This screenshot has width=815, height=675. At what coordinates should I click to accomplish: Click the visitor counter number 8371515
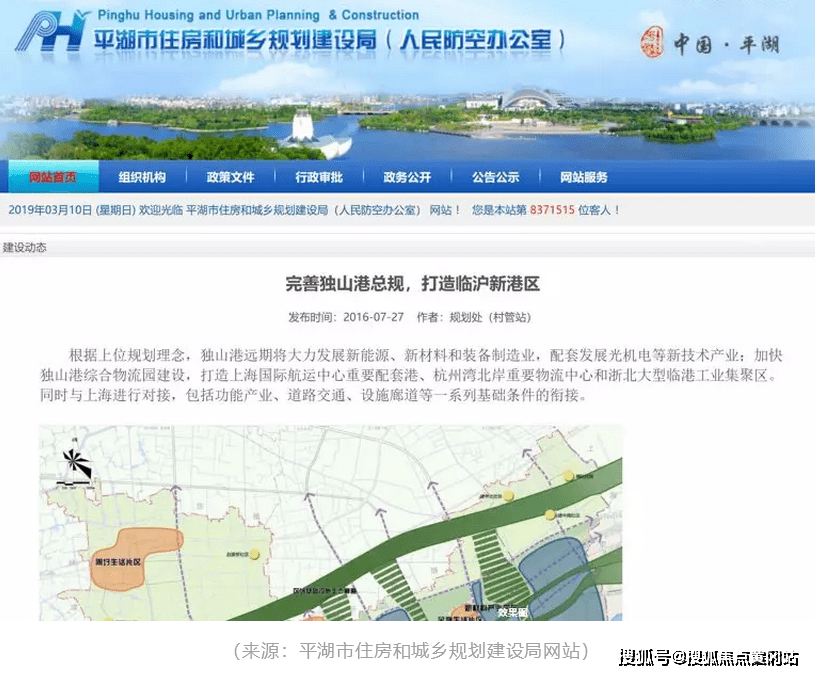[552, 210]
